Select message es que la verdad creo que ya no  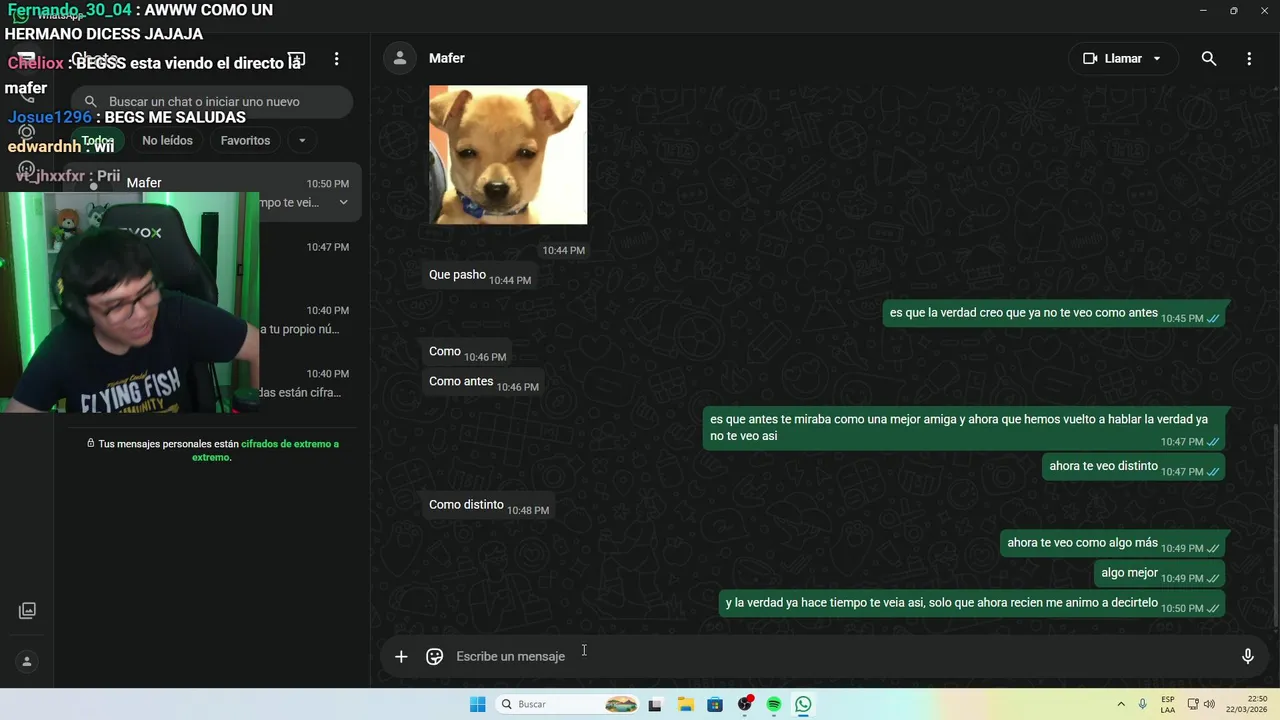[1054, 313]
